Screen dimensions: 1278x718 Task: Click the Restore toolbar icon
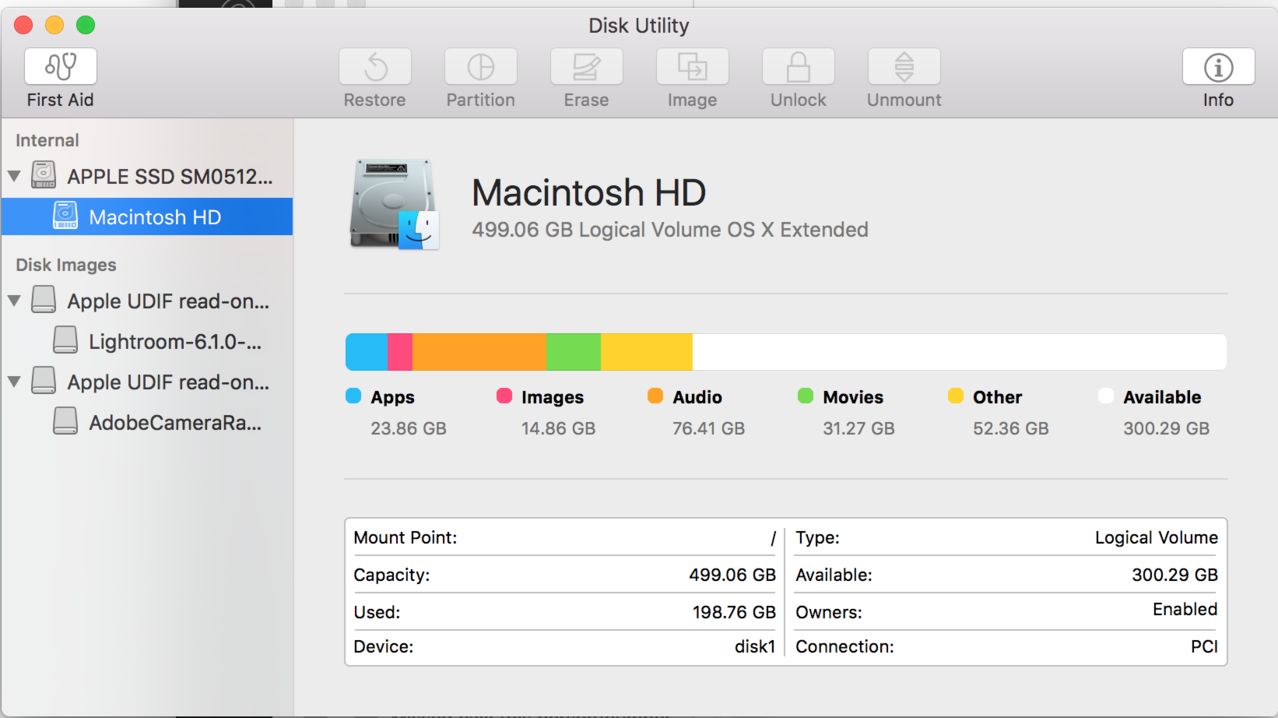coord(375,67)
